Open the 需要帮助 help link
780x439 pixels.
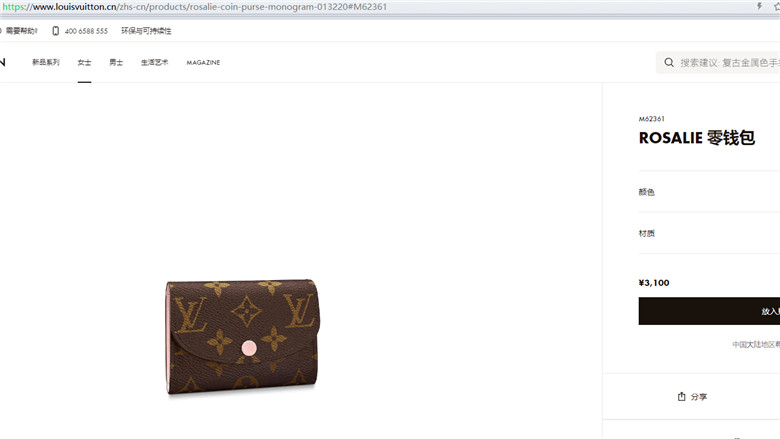coord(21,31)
